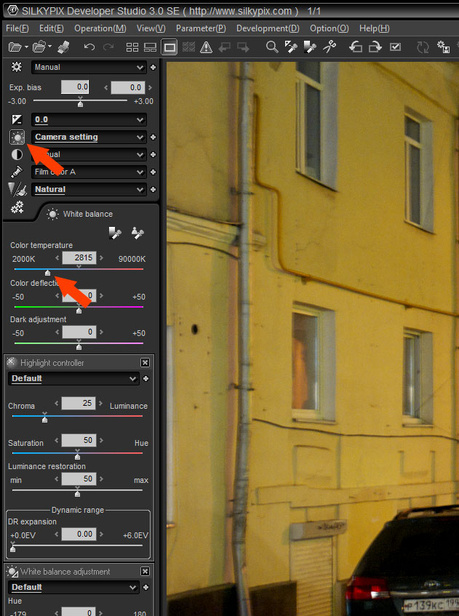
Task: Increase the color temperature with right arrow
Action: [x=102, y=258]
